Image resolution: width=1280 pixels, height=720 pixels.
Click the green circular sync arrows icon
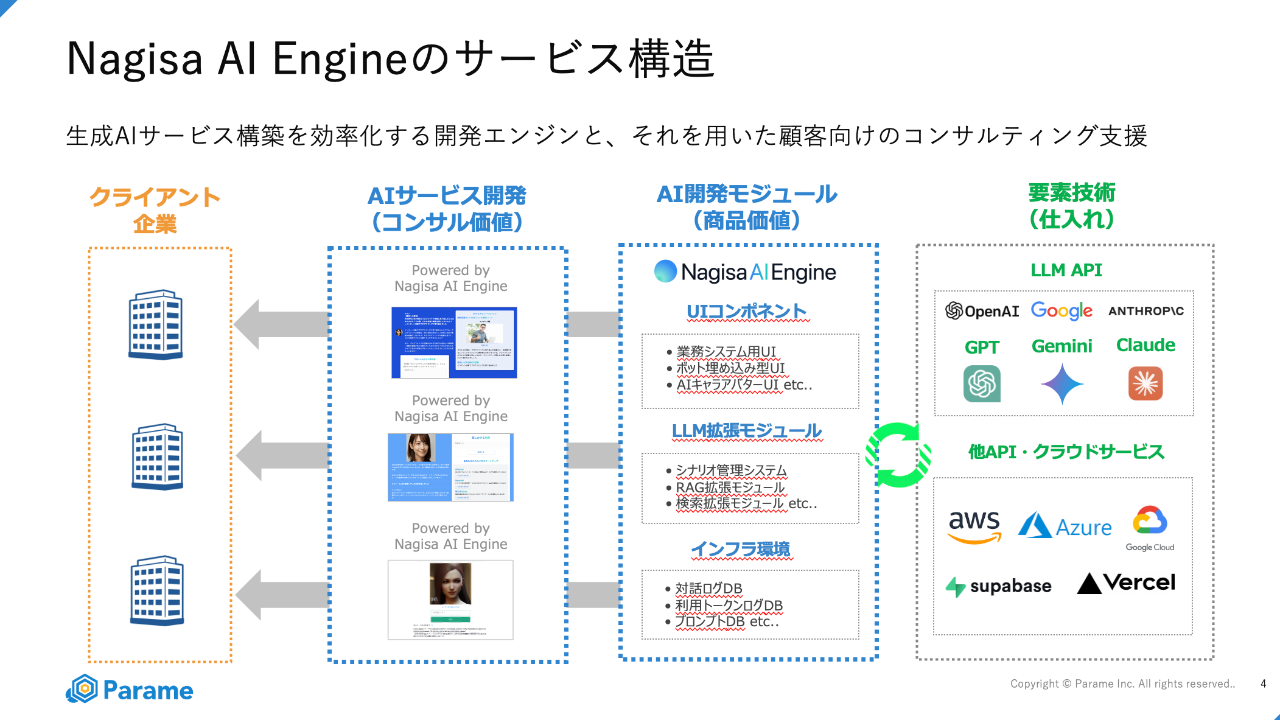coord(898,455)
